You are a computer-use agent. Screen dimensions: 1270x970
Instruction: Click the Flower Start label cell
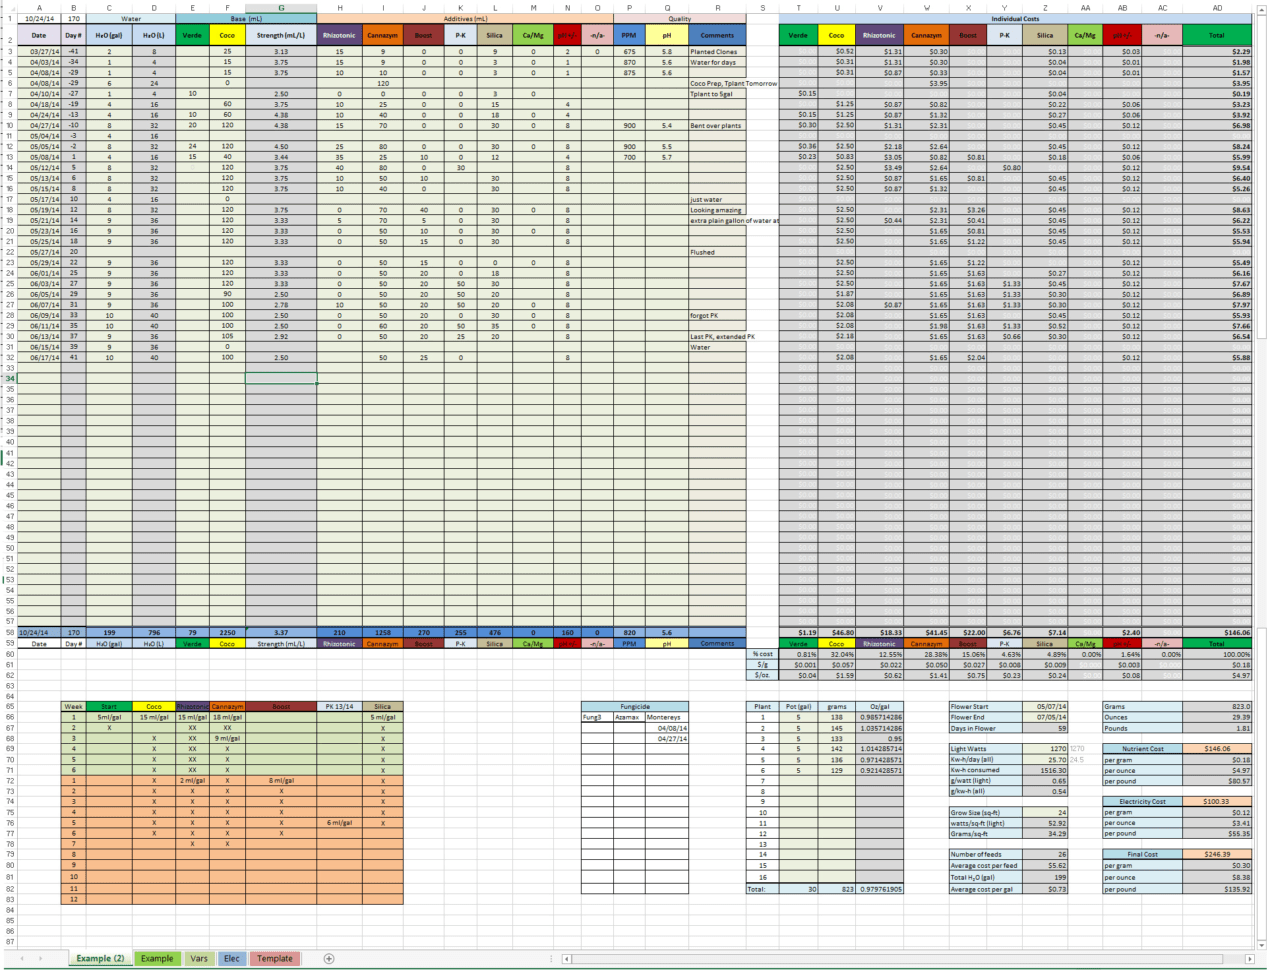[985, 706]
